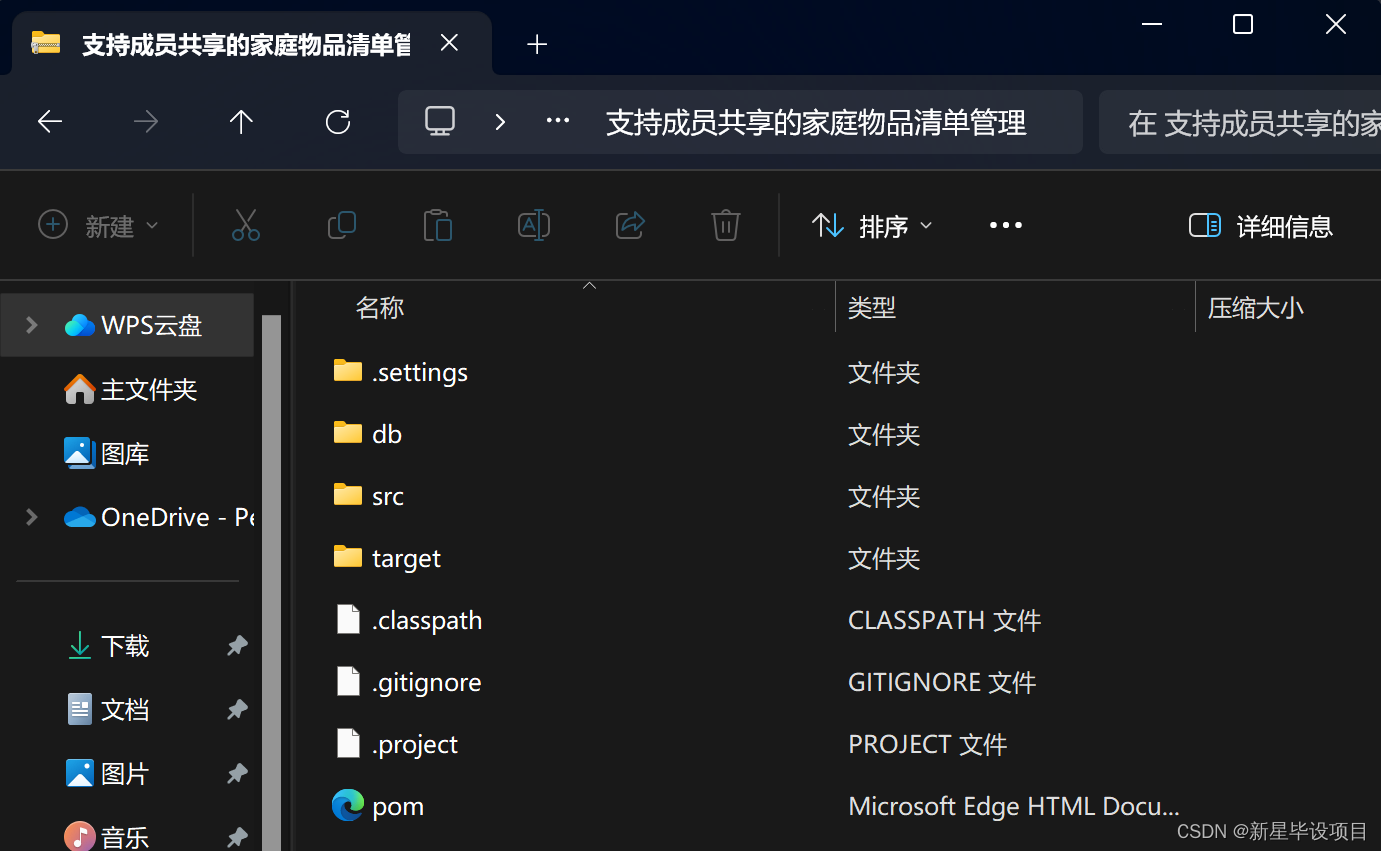The width and height of the screenshot is (1381, 851).
Task: Open the toolbar See more ellipsis menu
Action: tap(1005, 225)
